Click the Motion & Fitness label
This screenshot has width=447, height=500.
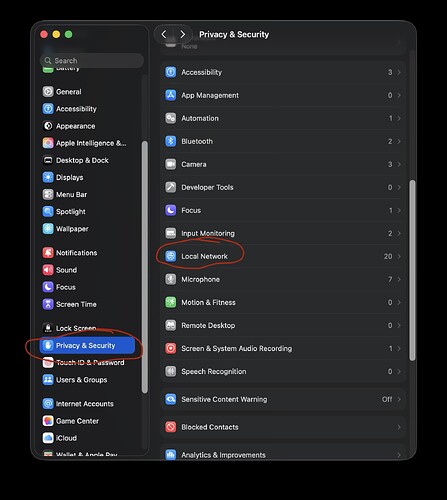coord(208,302)
